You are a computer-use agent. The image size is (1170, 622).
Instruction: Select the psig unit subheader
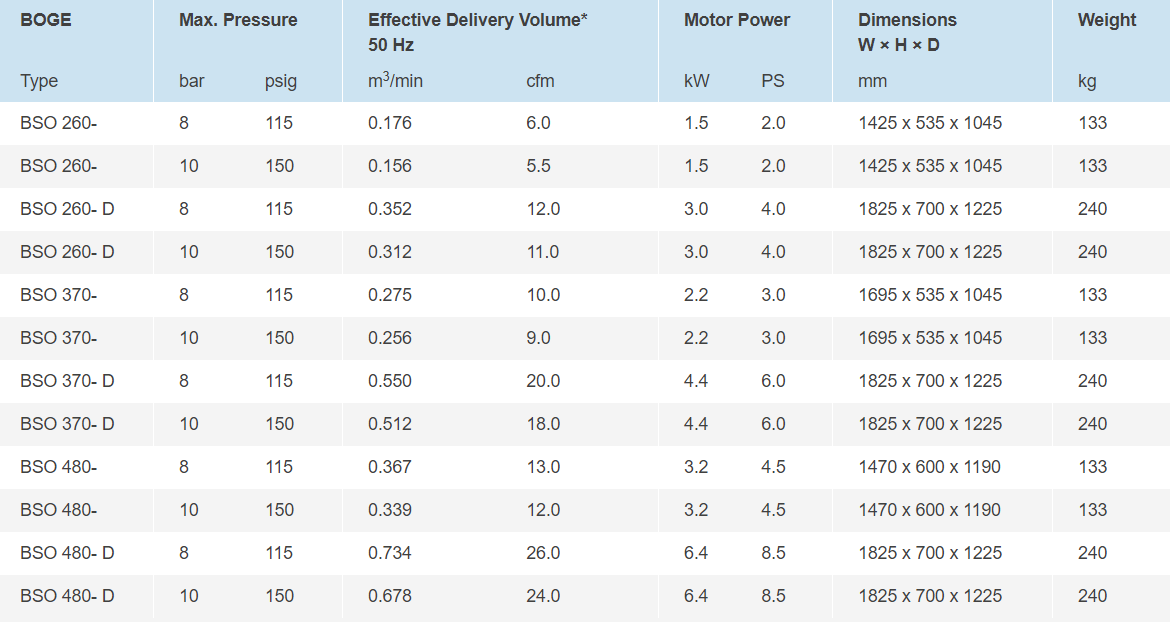281,81
